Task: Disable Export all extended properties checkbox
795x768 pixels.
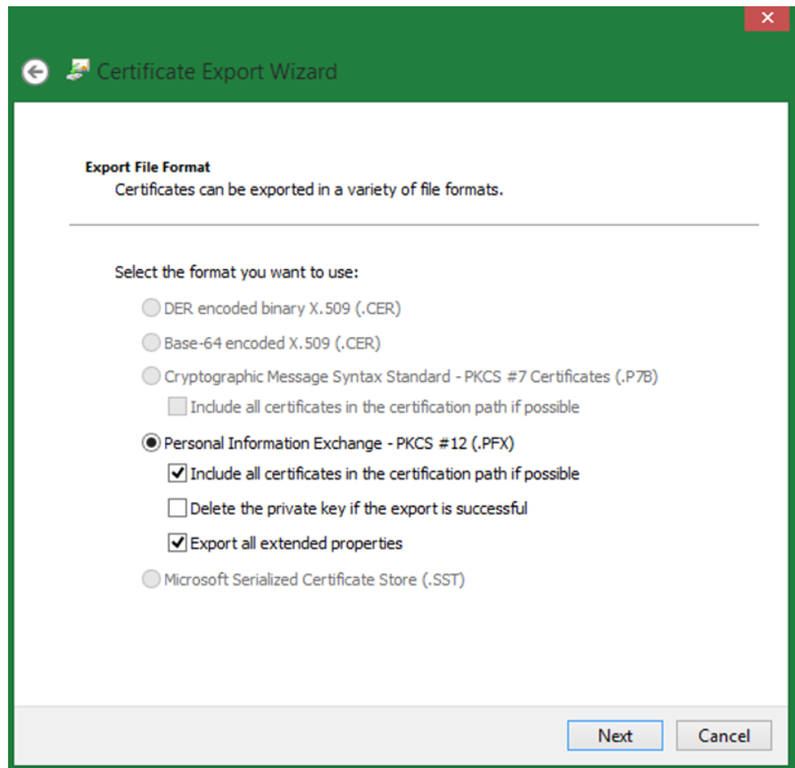Action: (177, 543)
